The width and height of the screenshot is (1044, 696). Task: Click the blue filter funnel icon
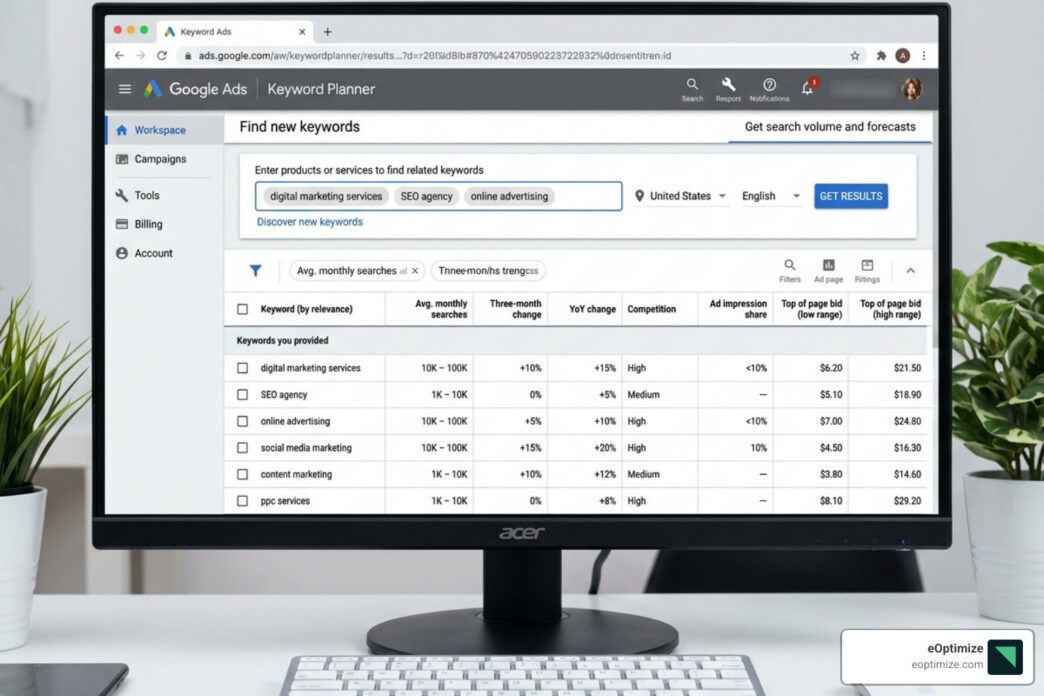click(256, 270)
